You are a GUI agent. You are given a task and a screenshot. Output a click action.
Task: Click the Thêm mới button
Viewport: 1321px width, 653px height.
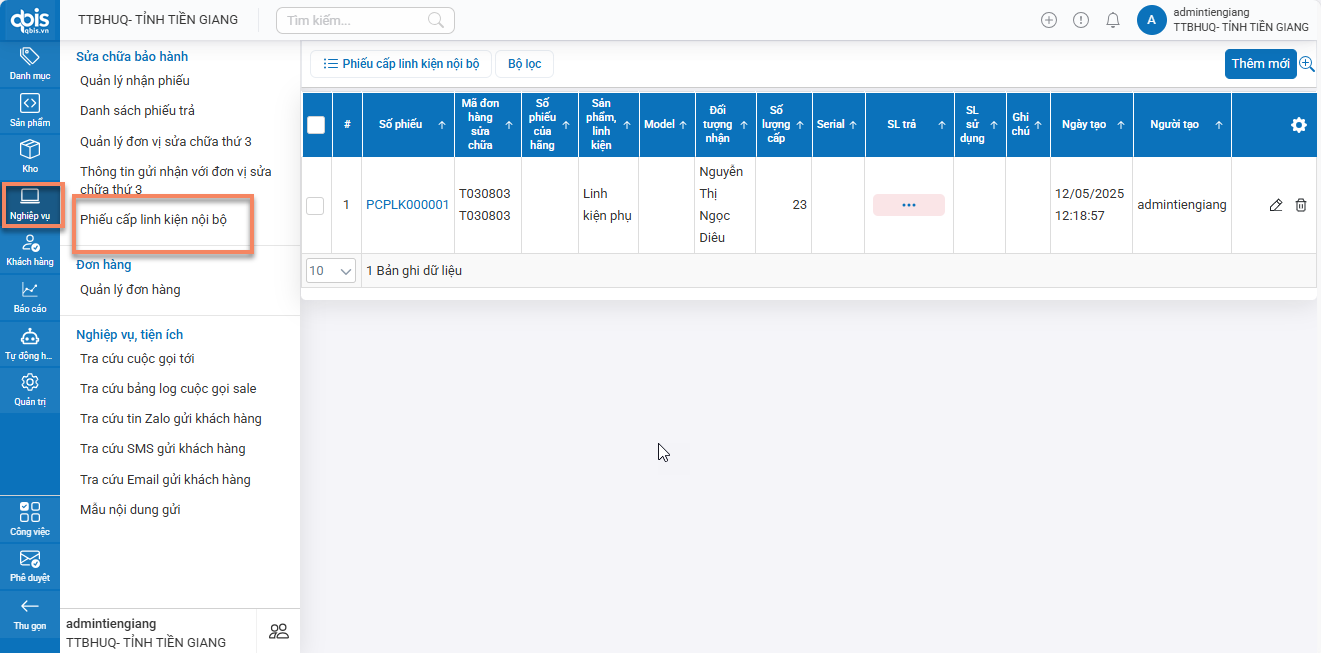tap(1260, 63)
